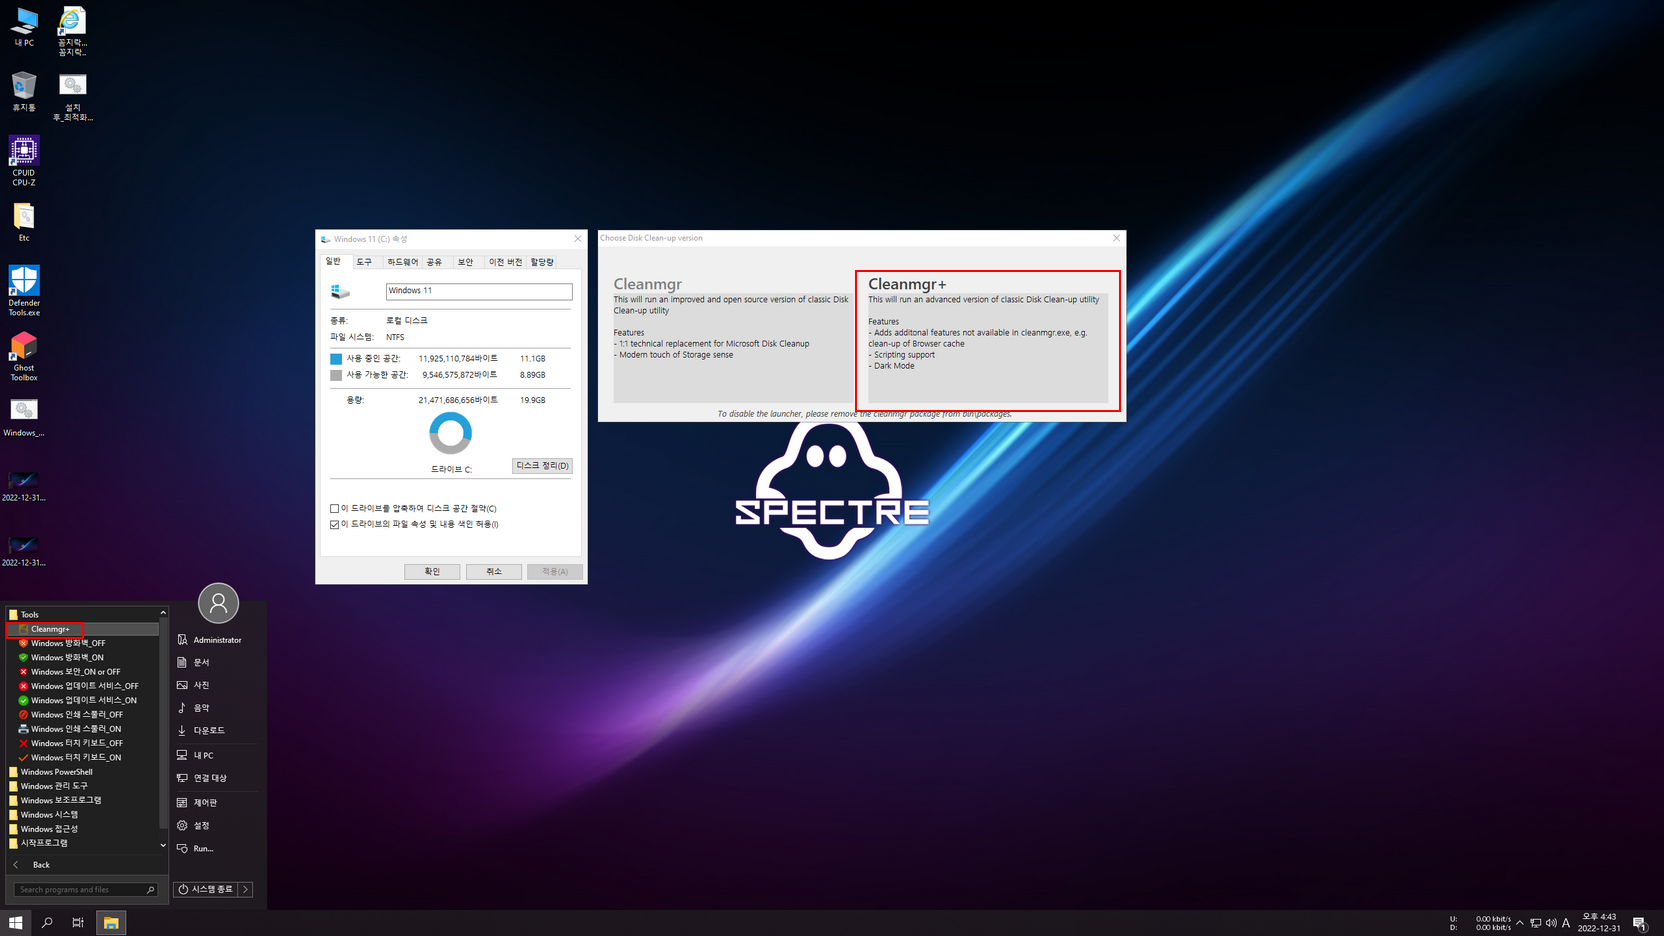Open 연결 대상 in Start menu
The image size is (1664, 936).
pyautogui.click(x=209, y=778)
